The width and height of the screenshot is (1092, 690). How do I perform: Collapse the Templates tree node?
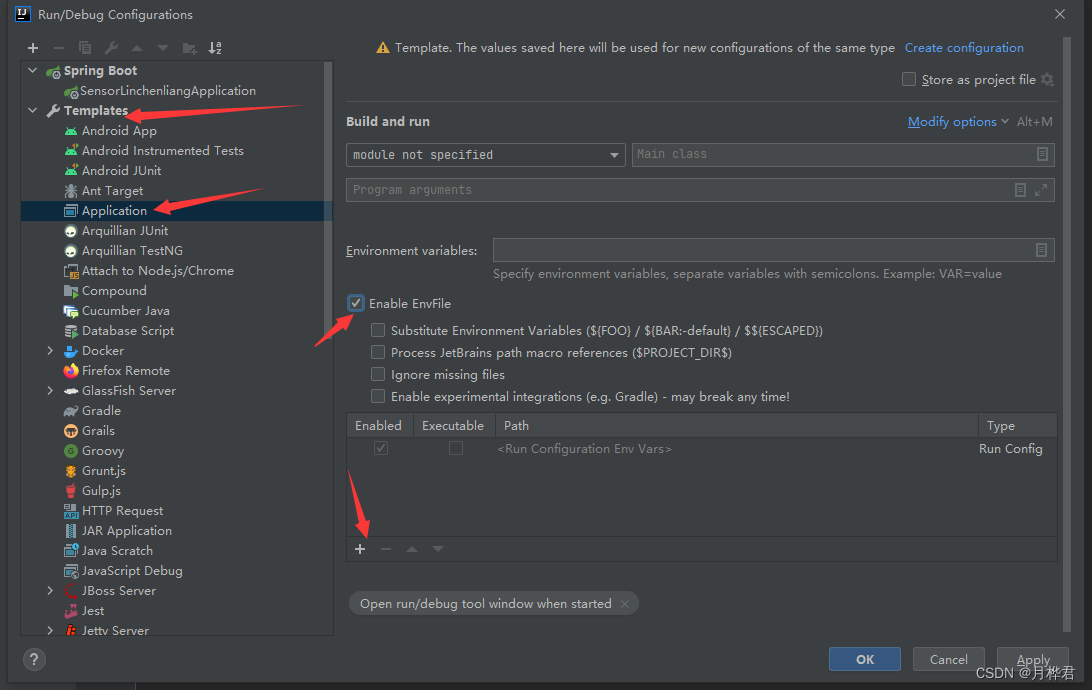coord(33,110)
